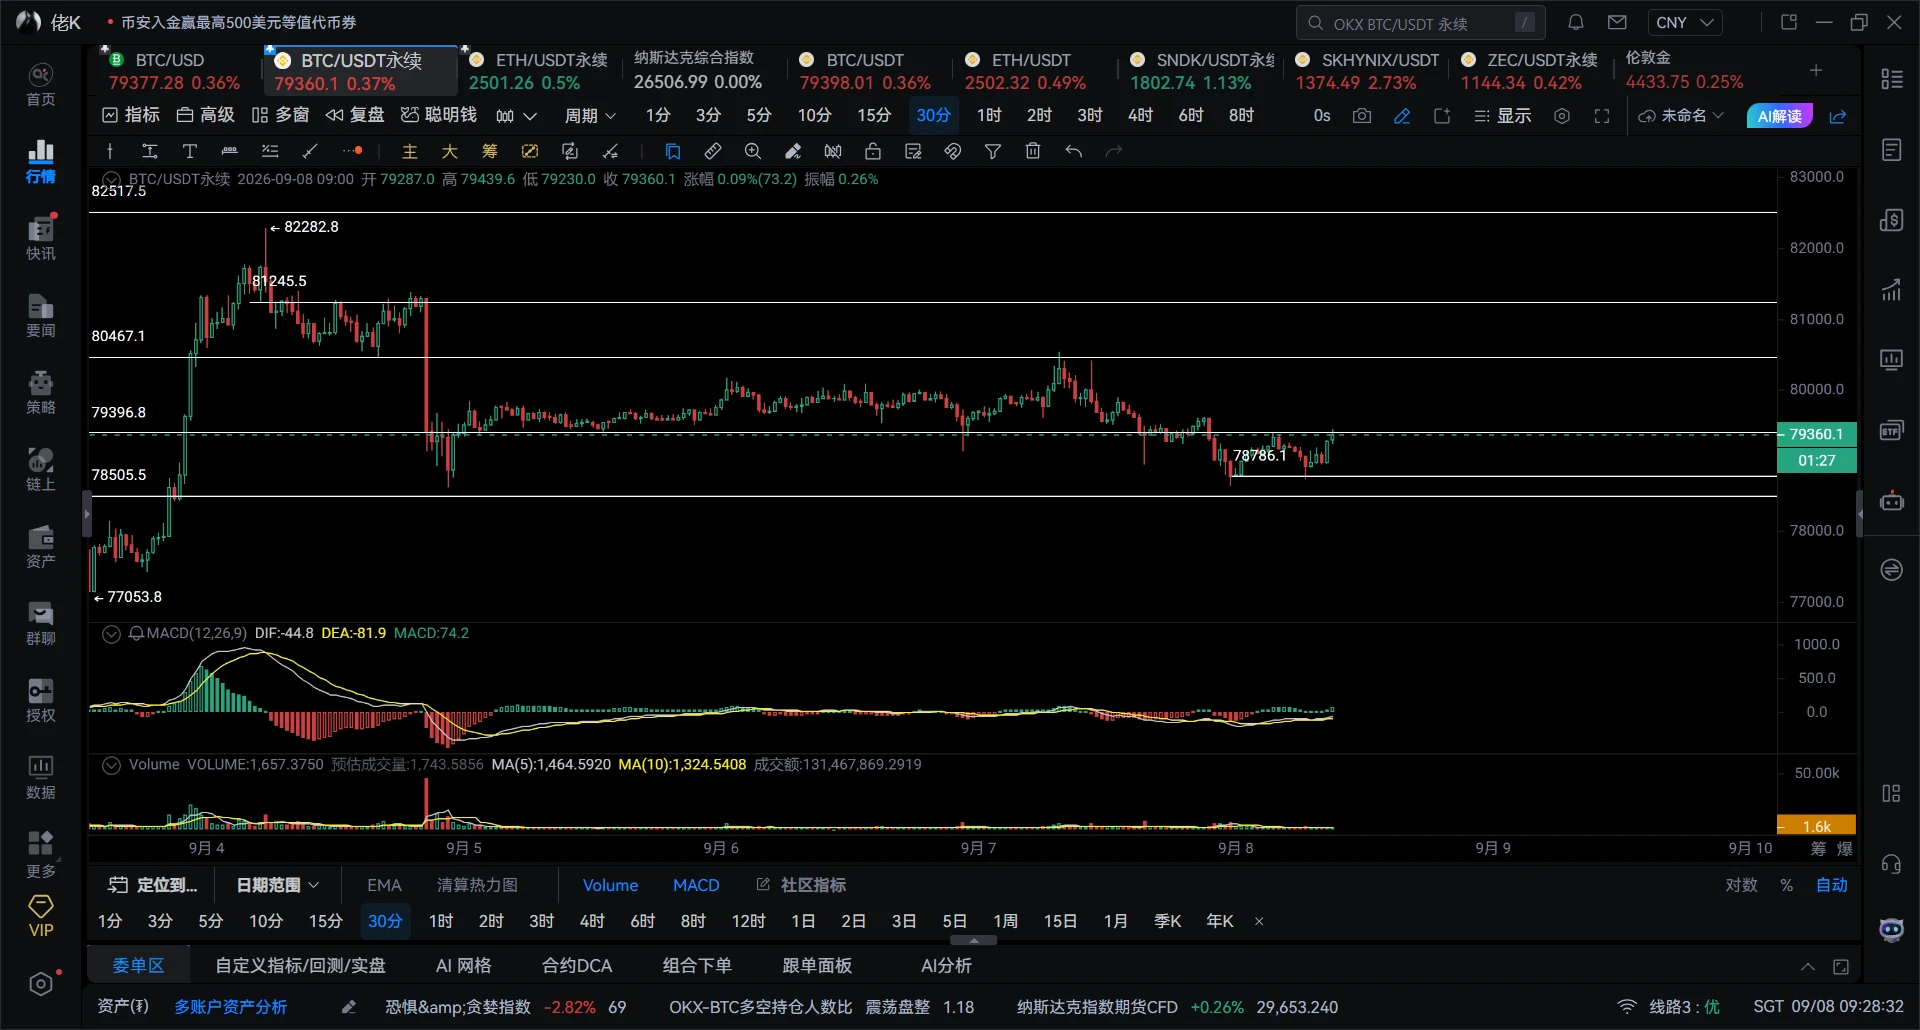Lock drawings with the padlock icon
Image resolution: width=1920 pixels, height=1030 pixels.
[x=873, y=151]
